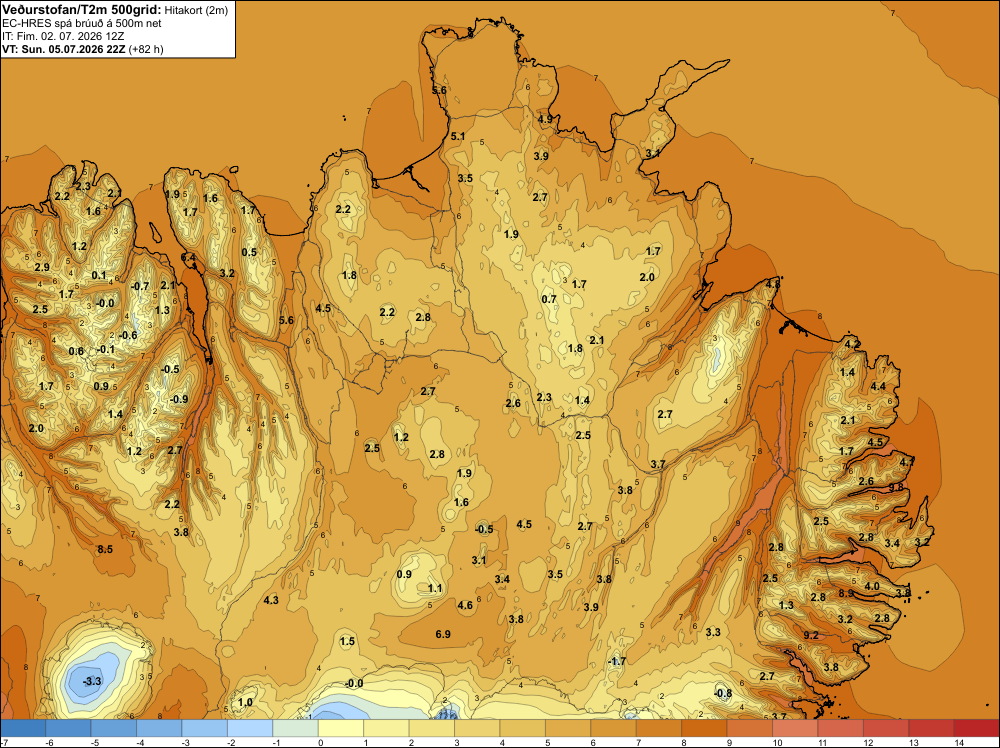Click legend swatch between 9 and 10
Viewport: 1000px width, 748px height.
pyautogui.click(x=749, y=728)
